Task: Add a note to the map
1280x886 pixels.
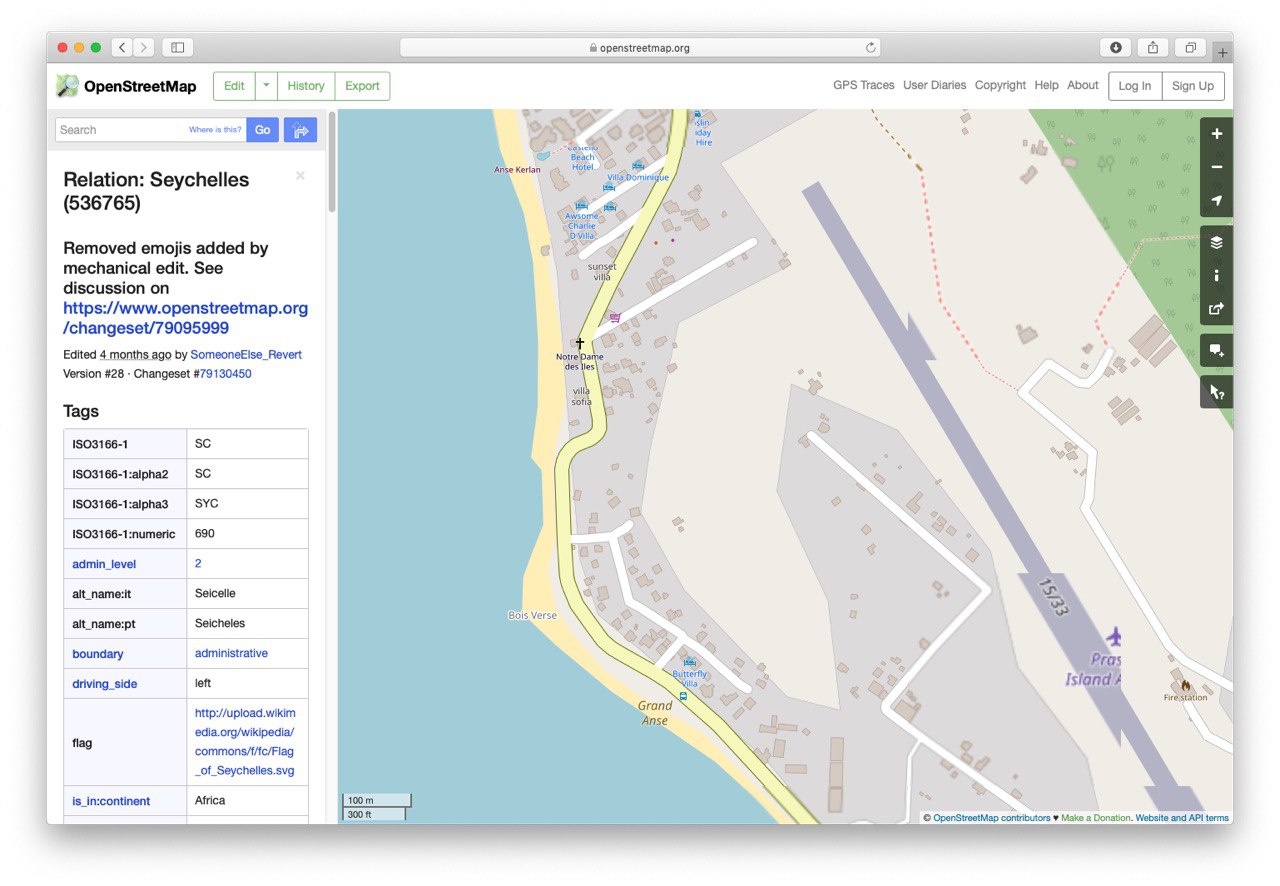Action: [x=1216, y=350]
